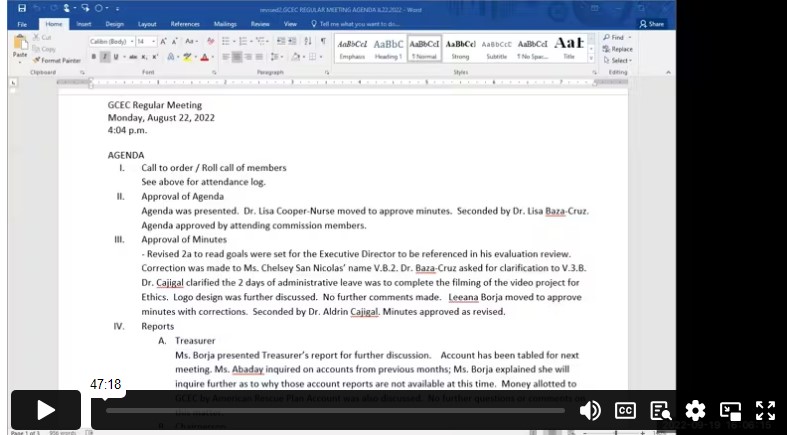Decrease font size with Shrink Font
Viewport: 787px width, 435px height.
coord(175,42)
